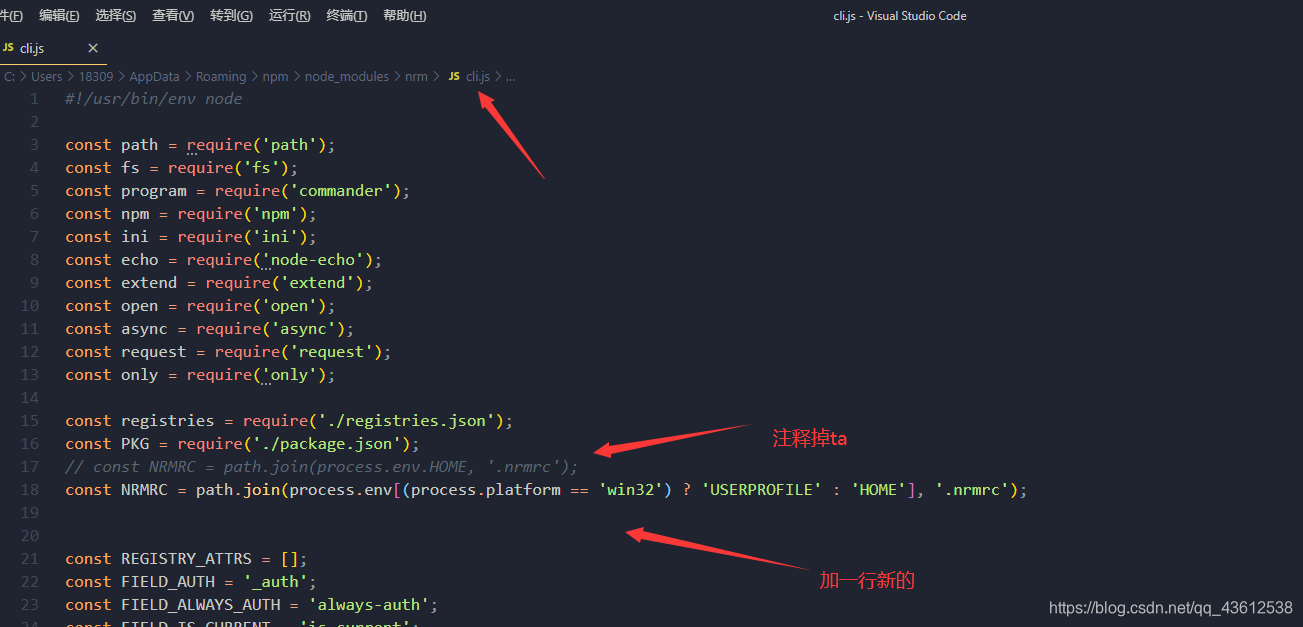
Task: Open the node_modules breadcrumb segment
Action: [x=347, y=76]
